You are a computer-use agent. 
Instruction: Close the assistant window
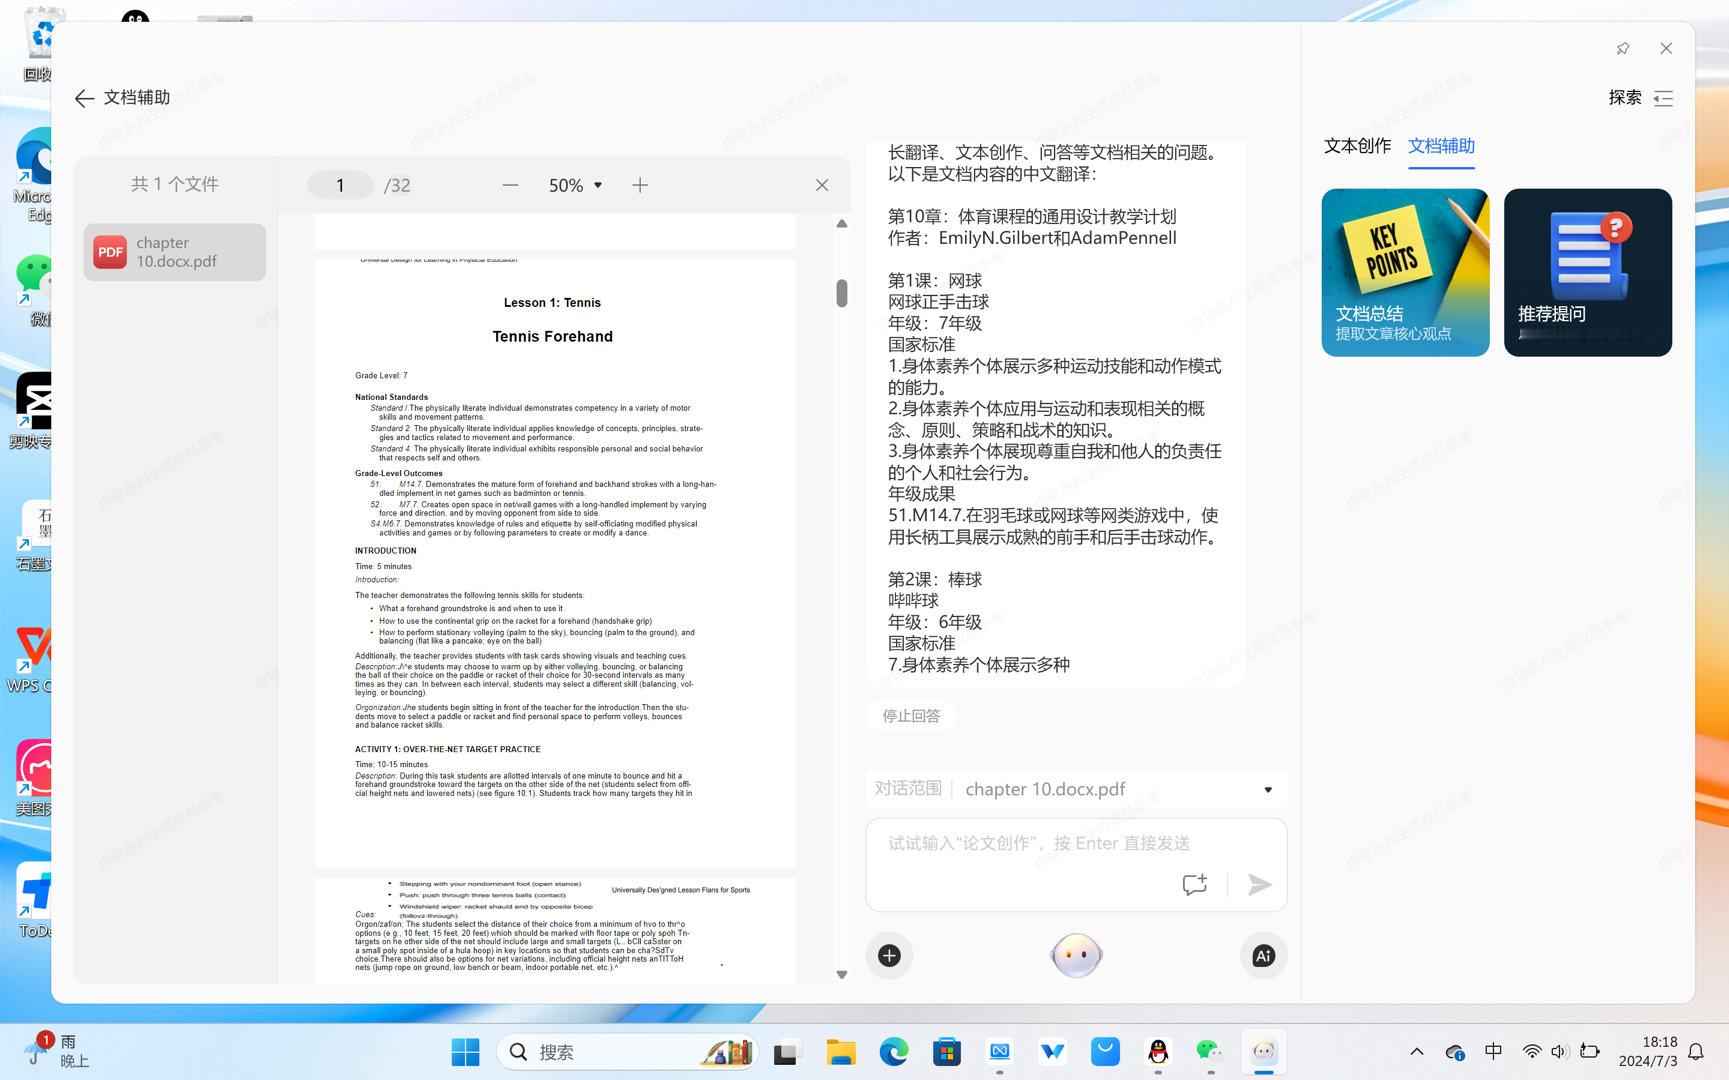tap(1666, 48)
